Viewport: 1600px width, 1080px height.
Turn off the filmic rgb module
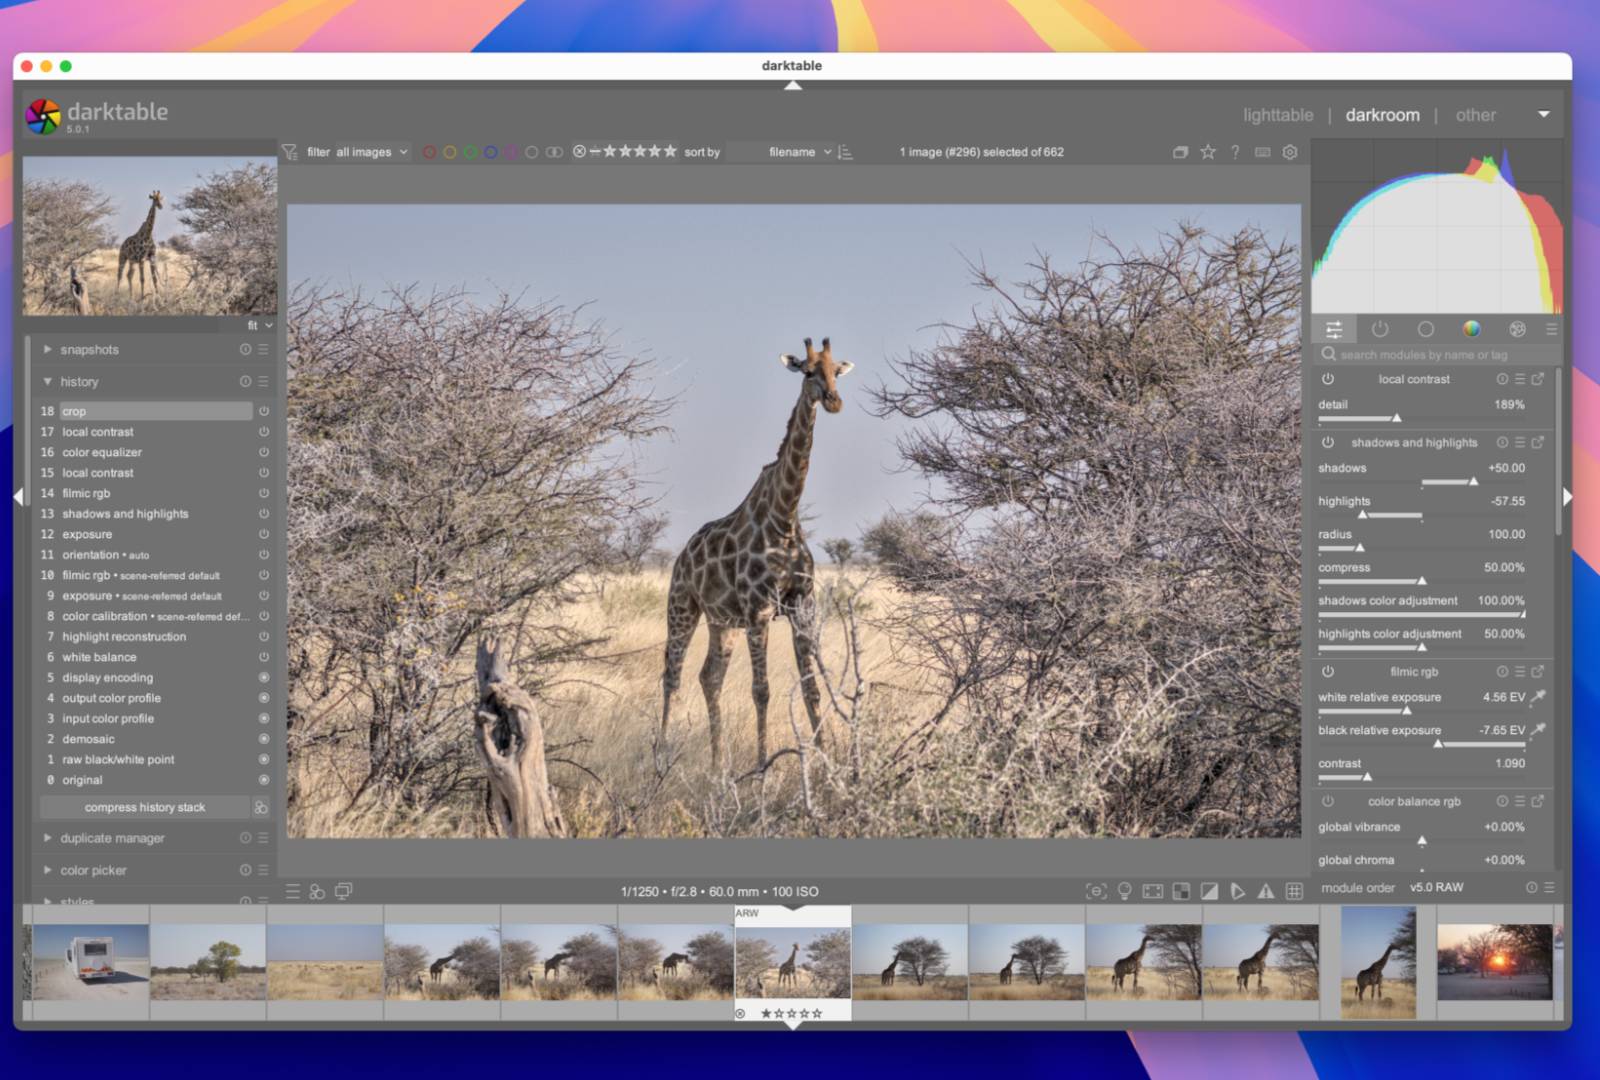(1328, 672)
